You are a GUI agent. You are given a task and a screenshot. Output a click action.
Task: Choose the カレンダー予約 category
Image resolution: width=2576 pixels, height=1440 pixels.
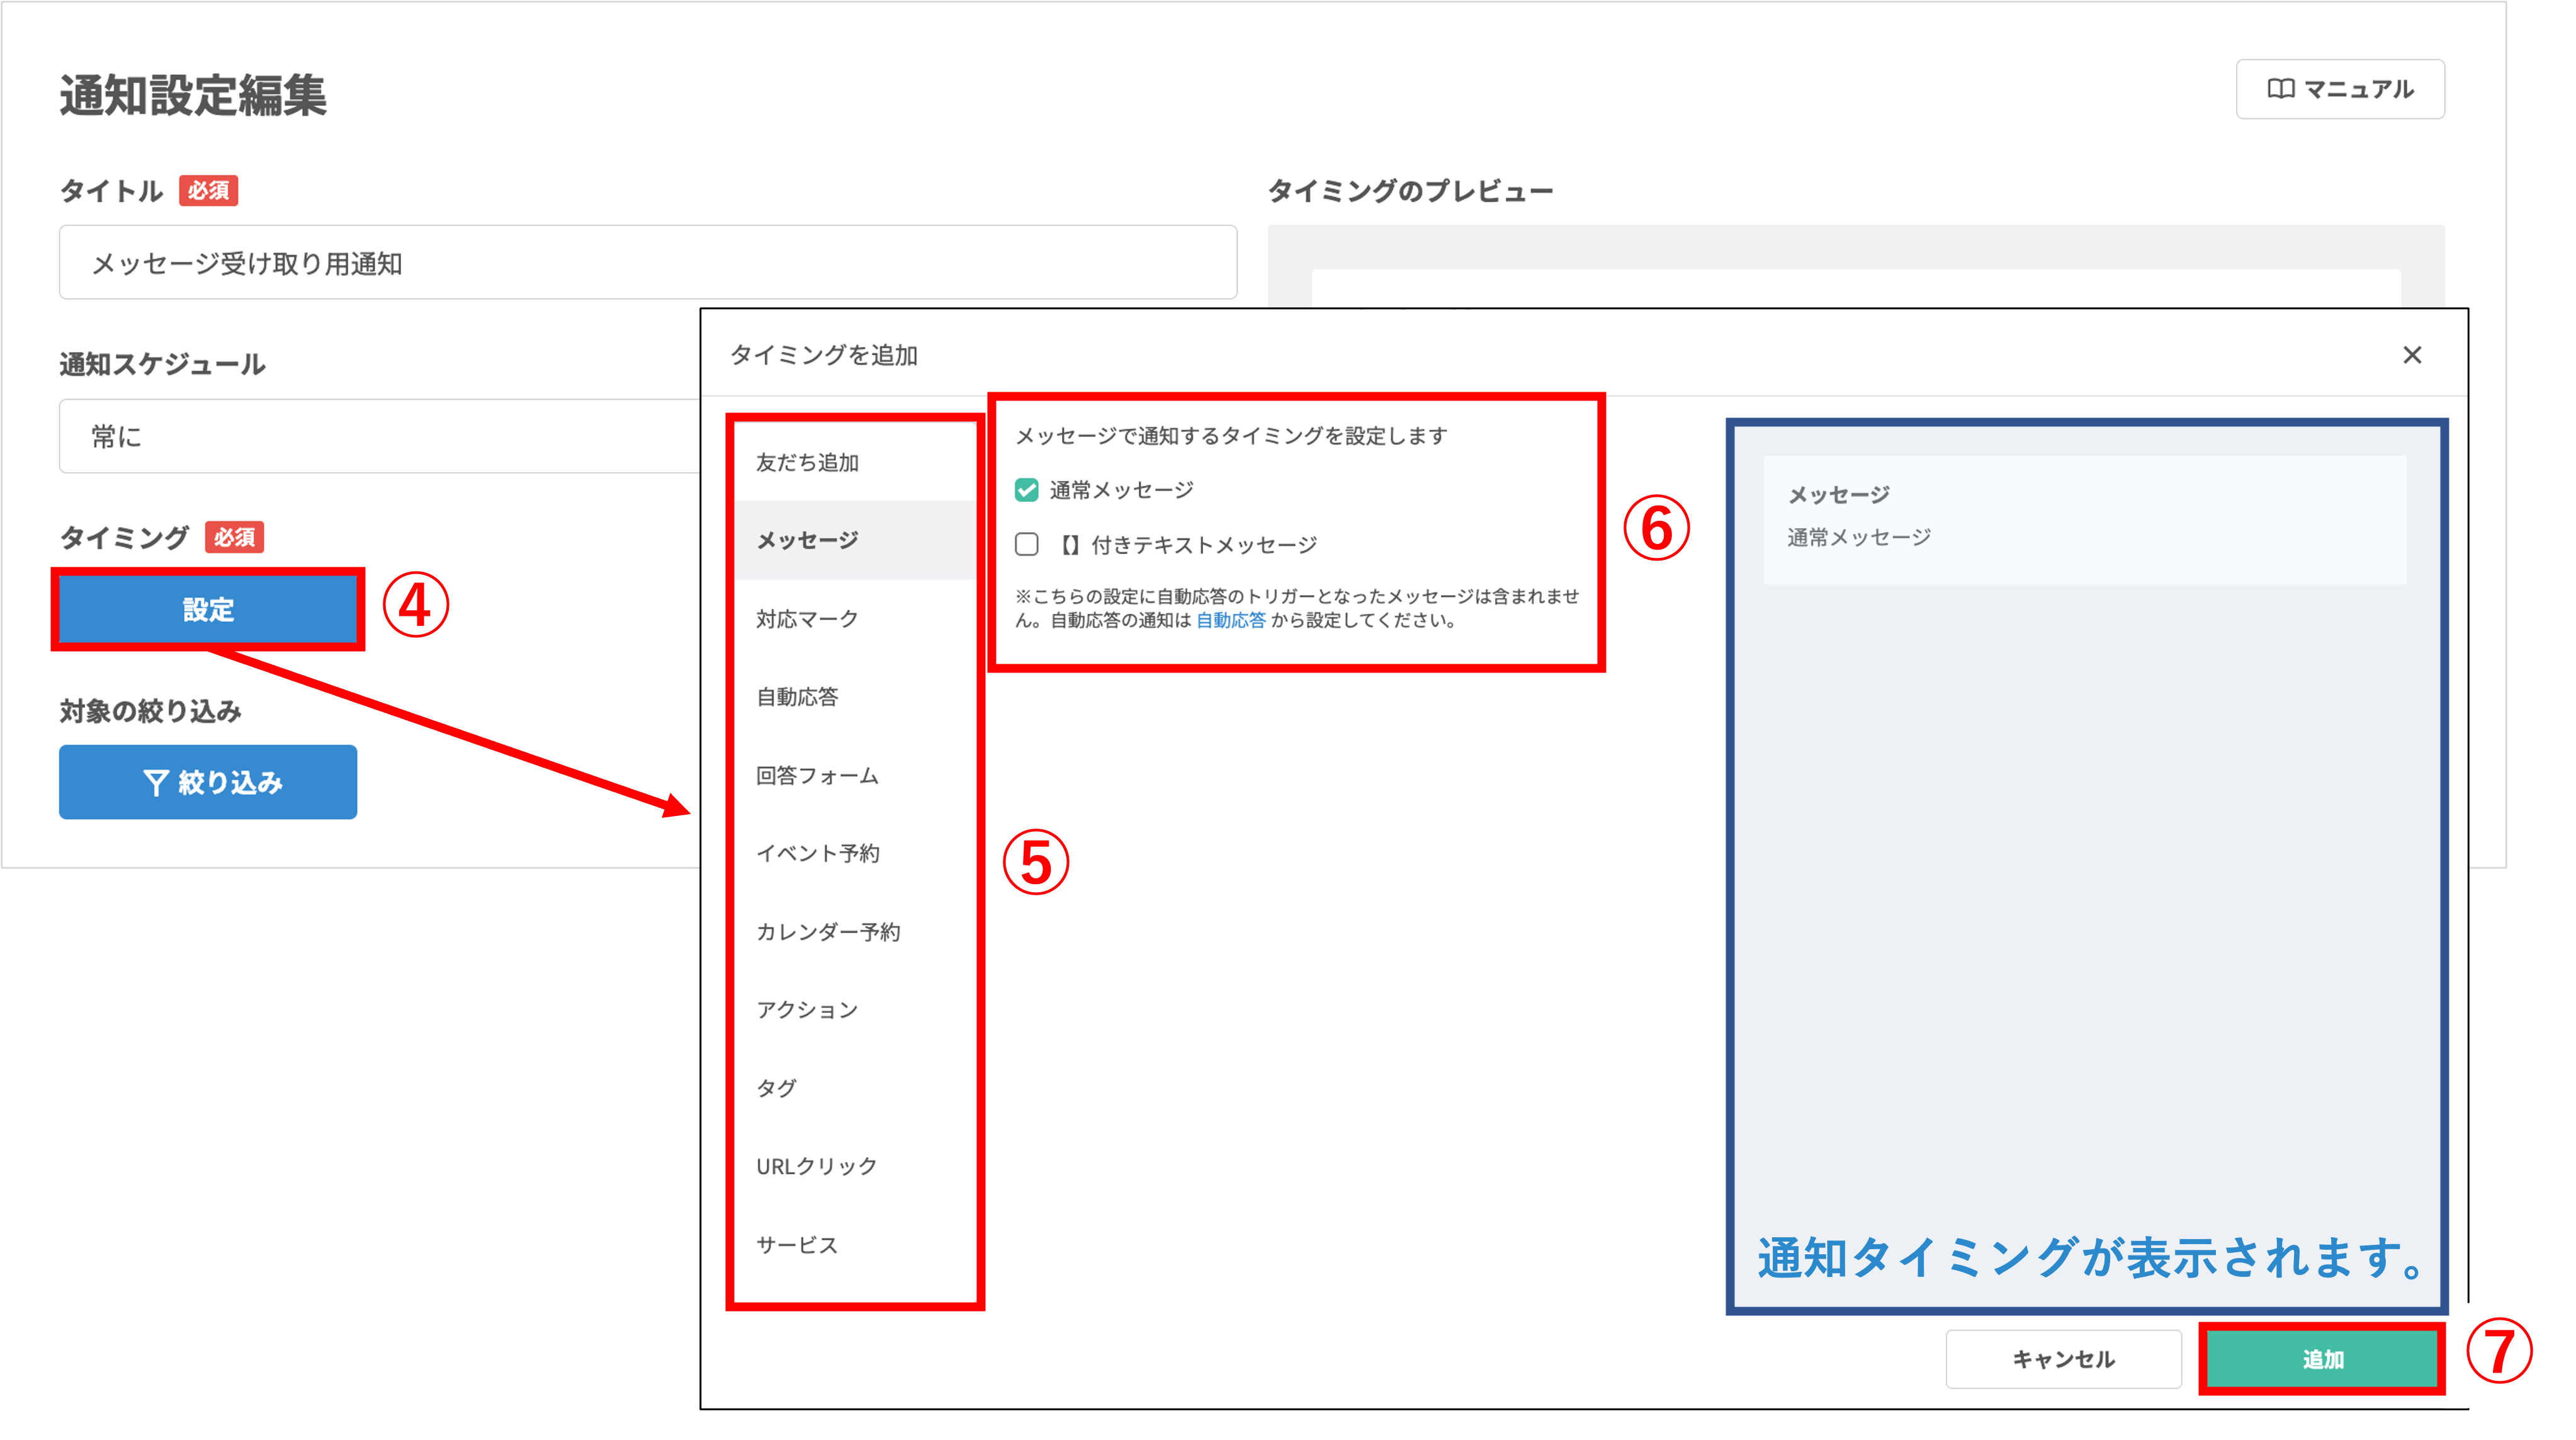(x=828, y=932)
